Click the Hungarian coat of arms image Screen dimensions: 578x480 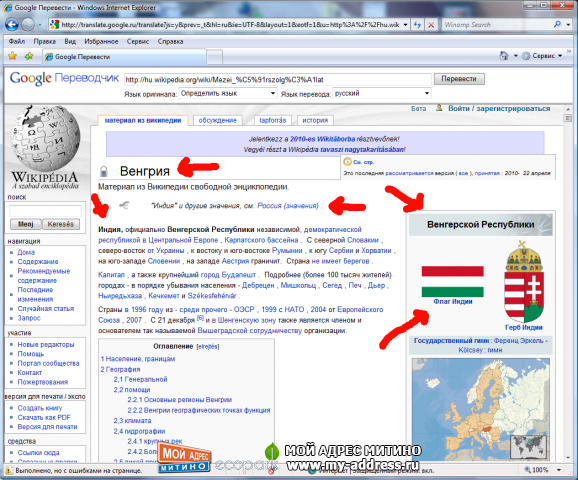click(524, 281)
